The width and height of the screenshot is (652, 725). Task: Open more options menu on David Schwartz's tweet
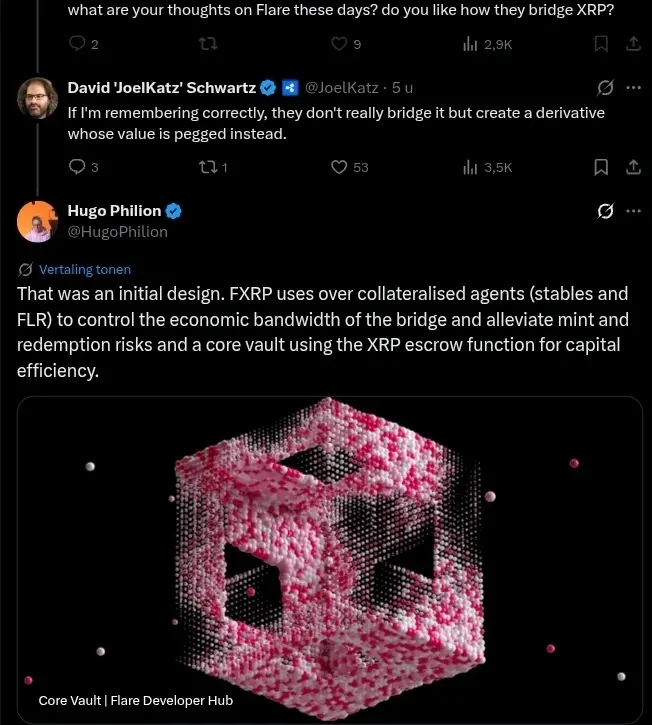[x=633, y=87]
